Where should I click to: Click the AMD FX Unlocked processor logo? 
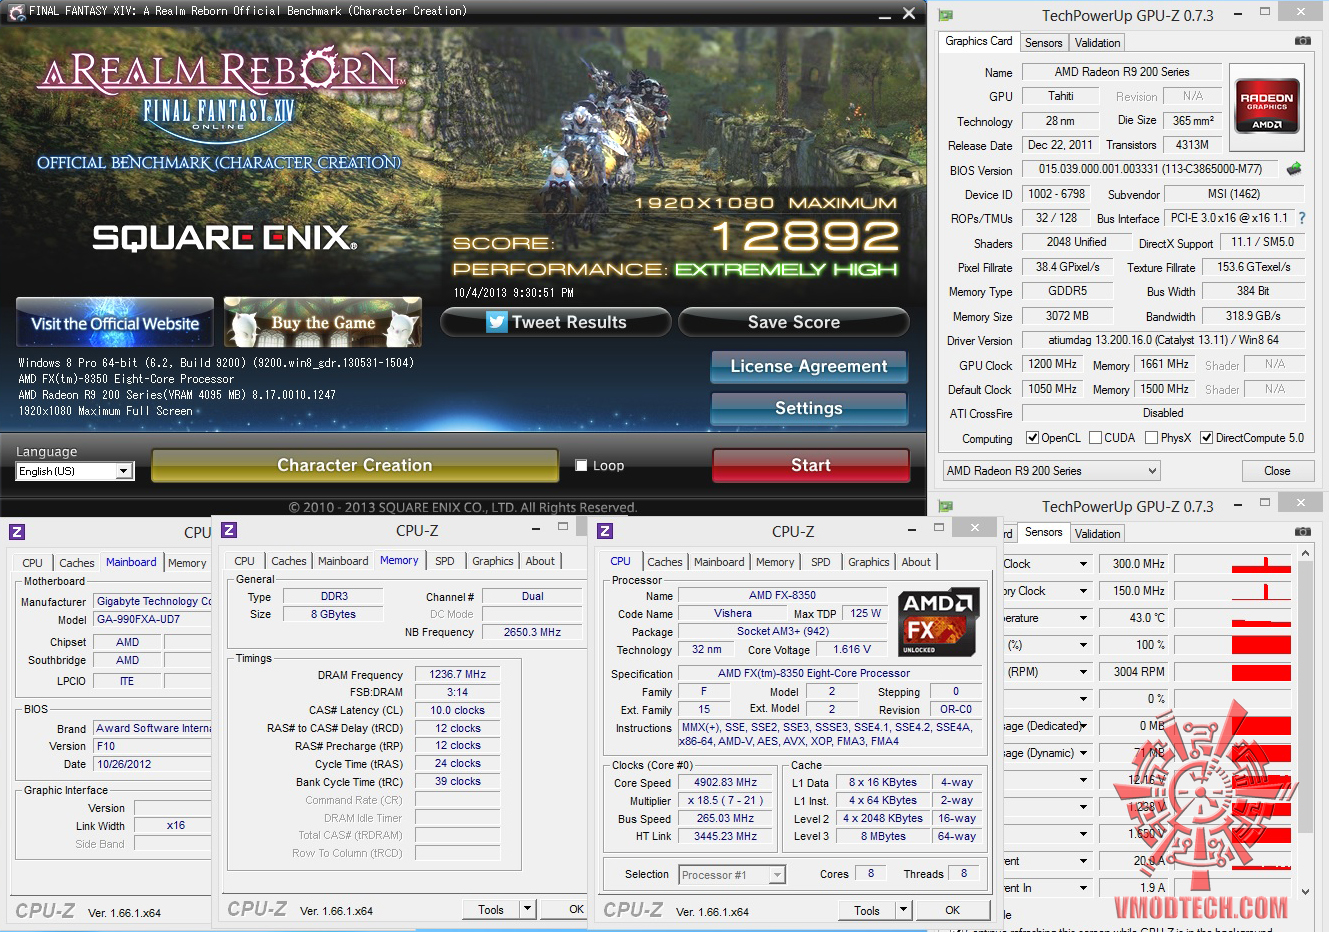point(938,623)
